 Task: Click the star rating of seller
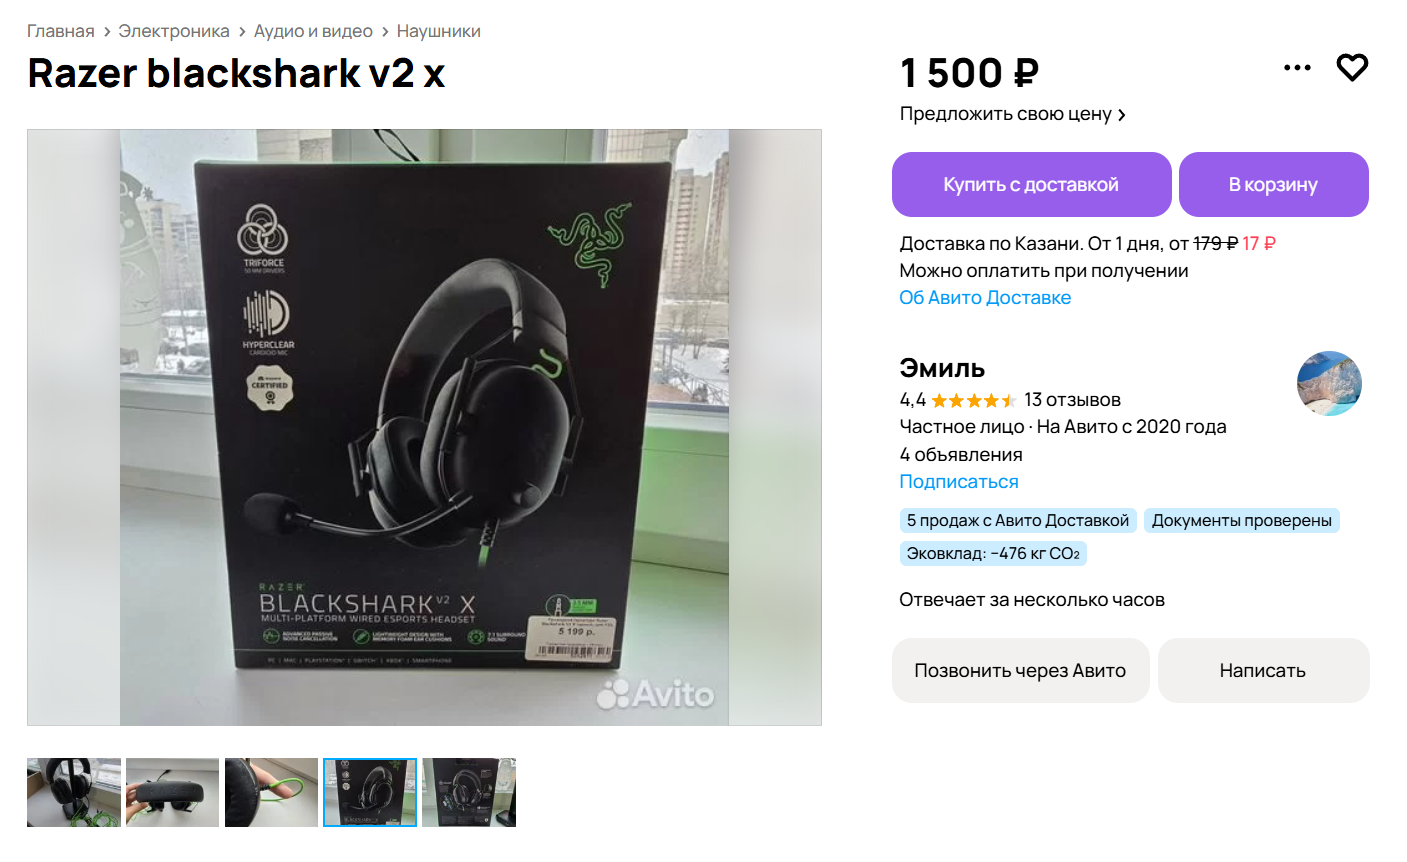(973, 400)
